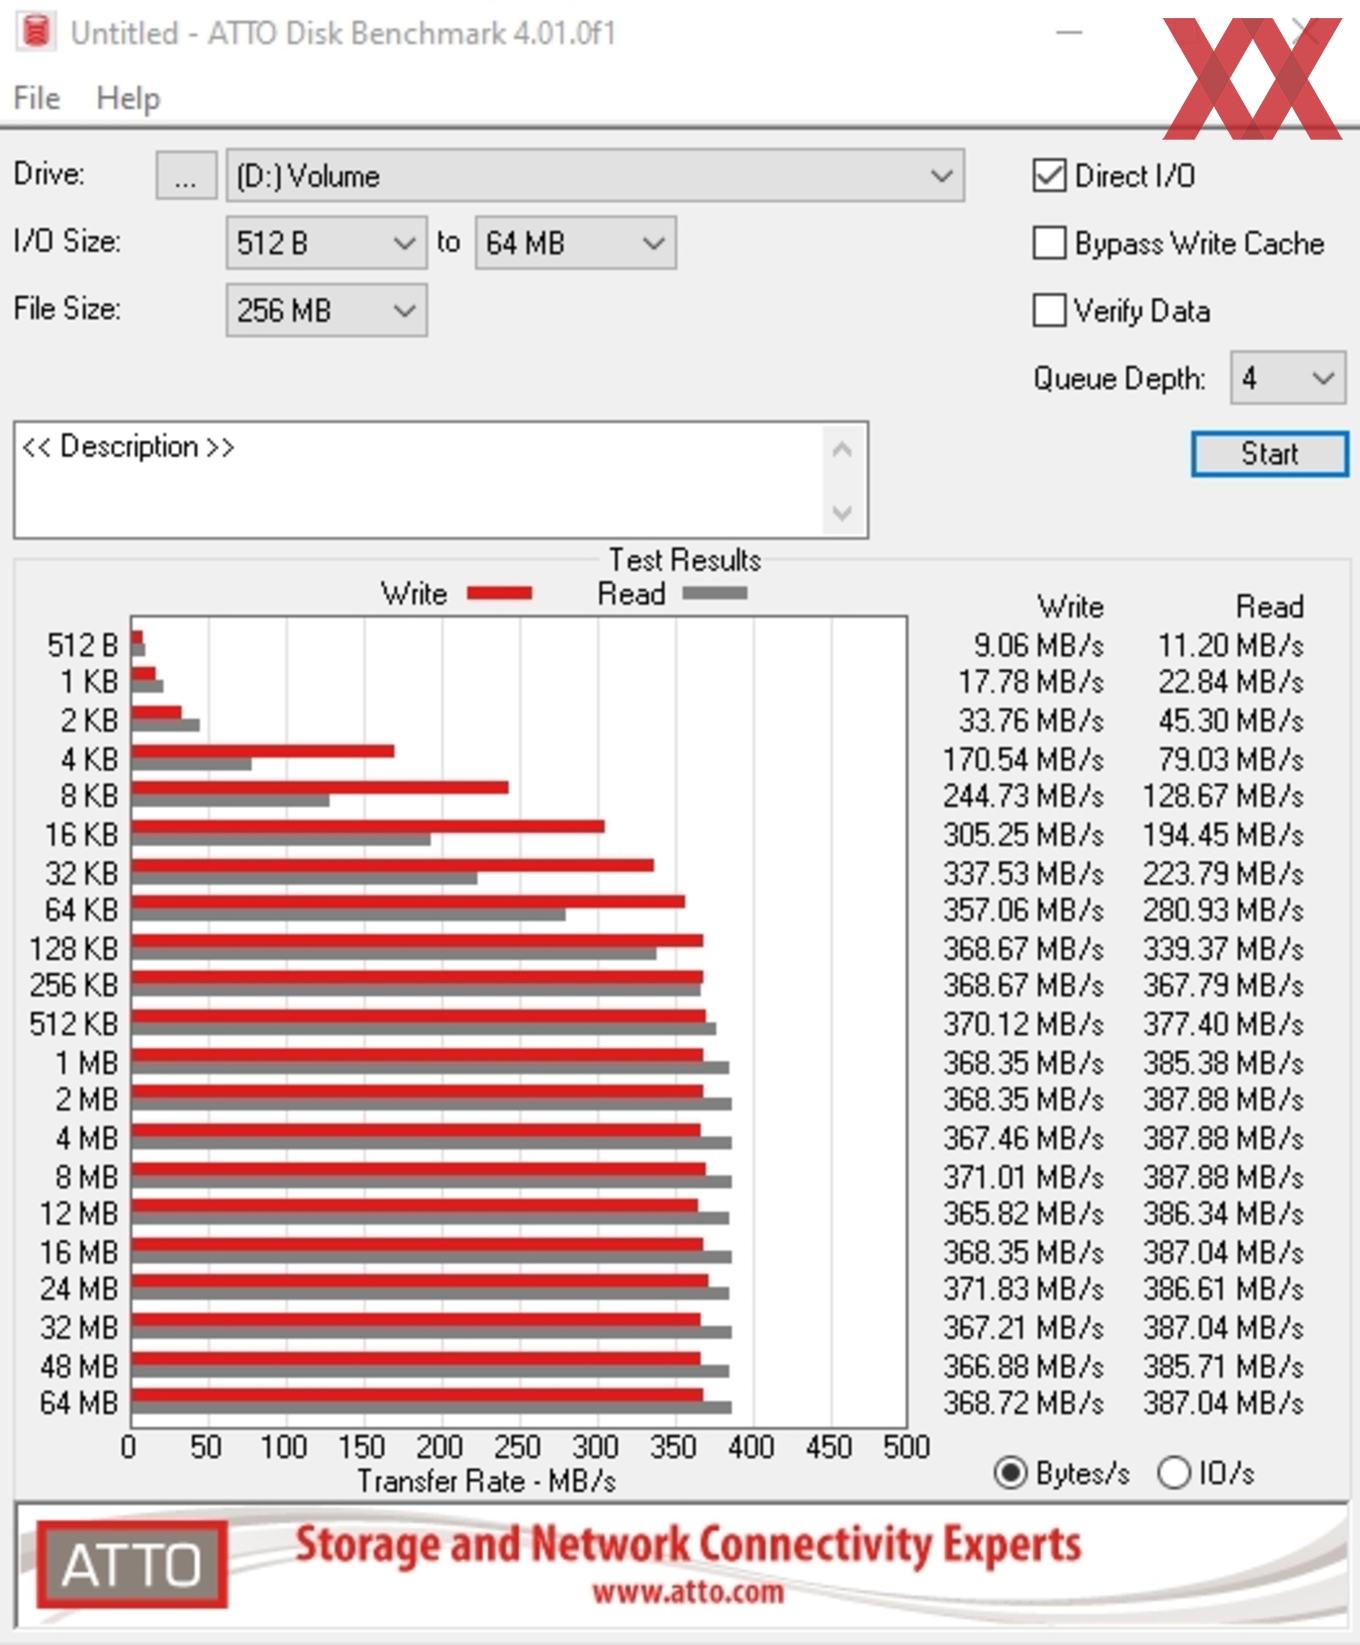Open the 512 B minimum I/O size dropdown
1360x1645 pixels.
[326, 243]
